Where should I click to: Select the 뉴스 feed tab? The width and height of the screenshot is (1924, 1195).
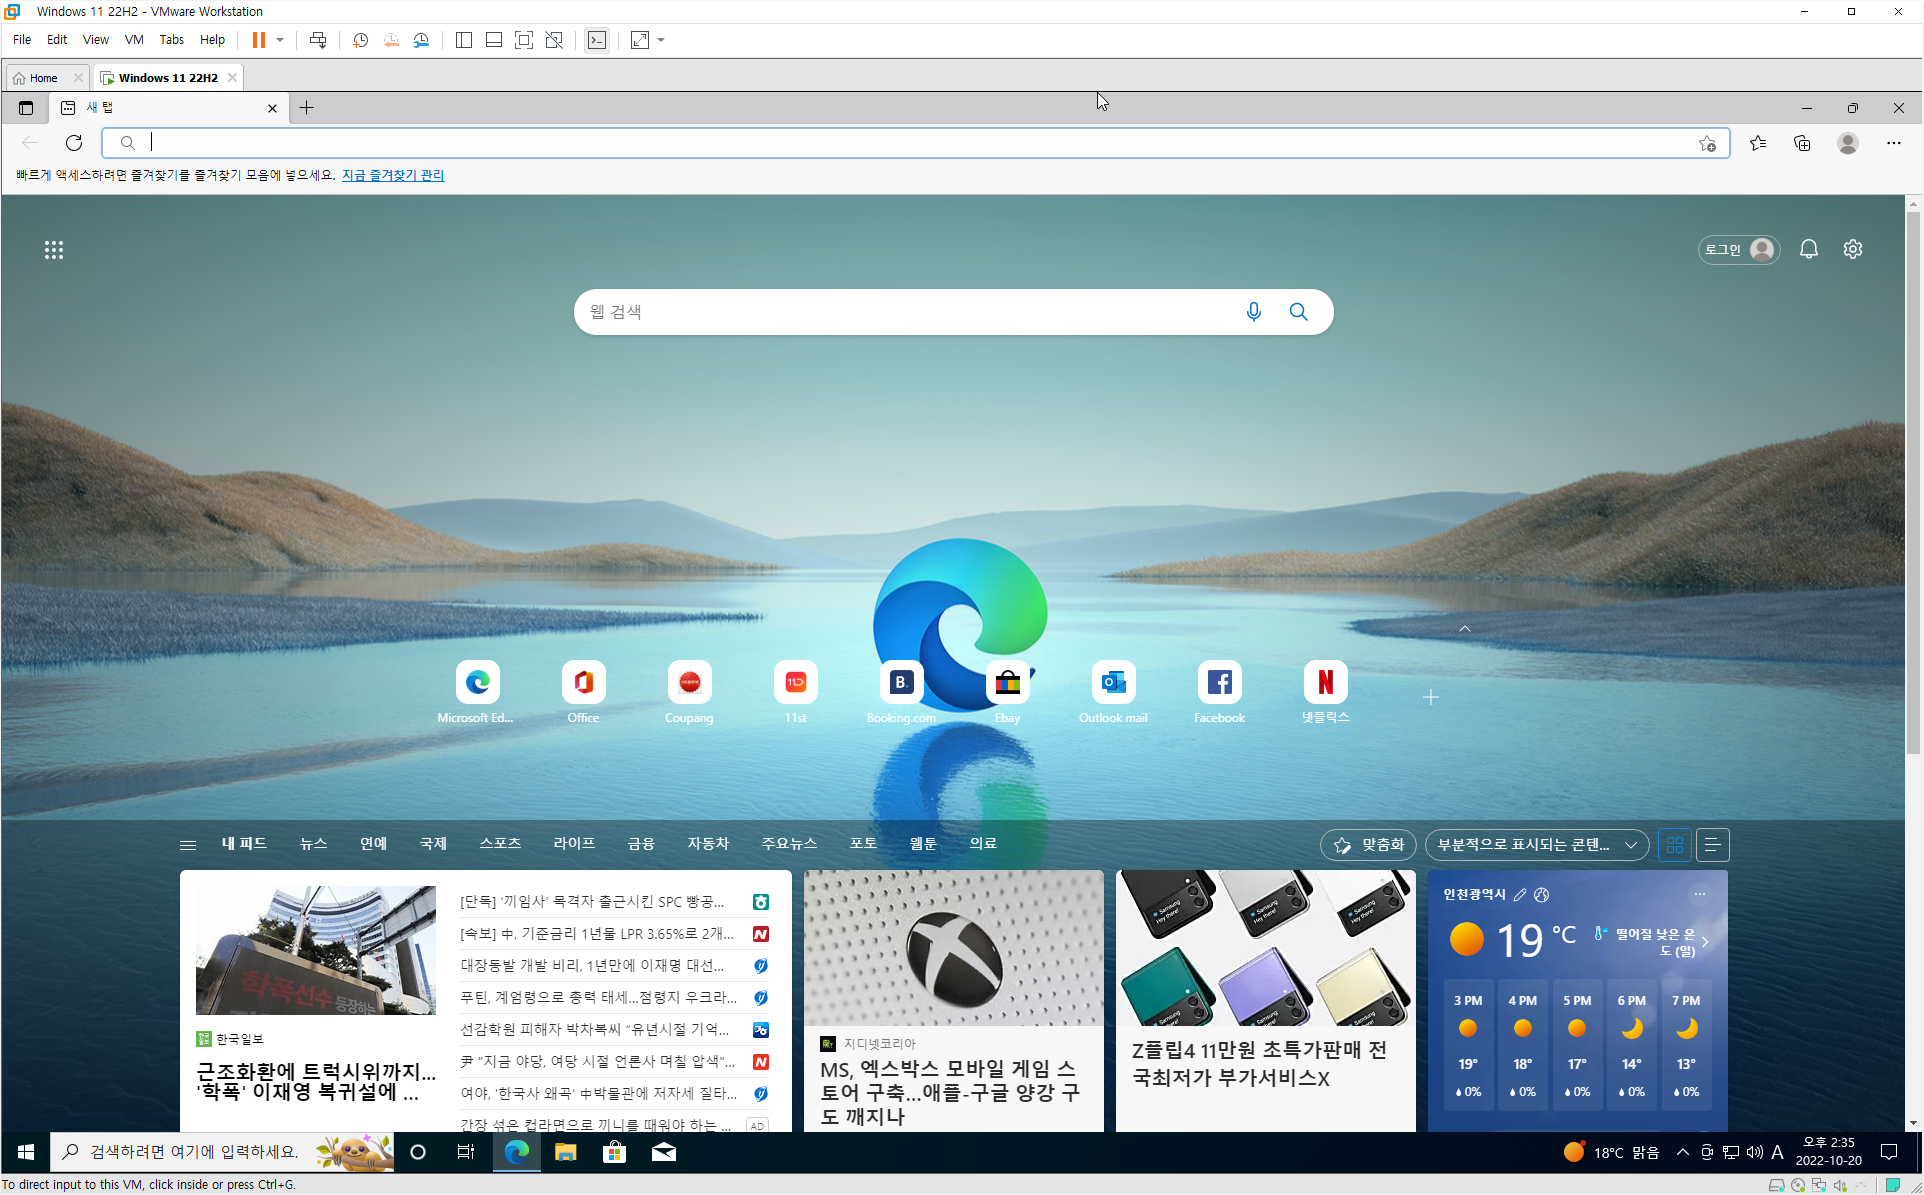(x=313, y=844)
